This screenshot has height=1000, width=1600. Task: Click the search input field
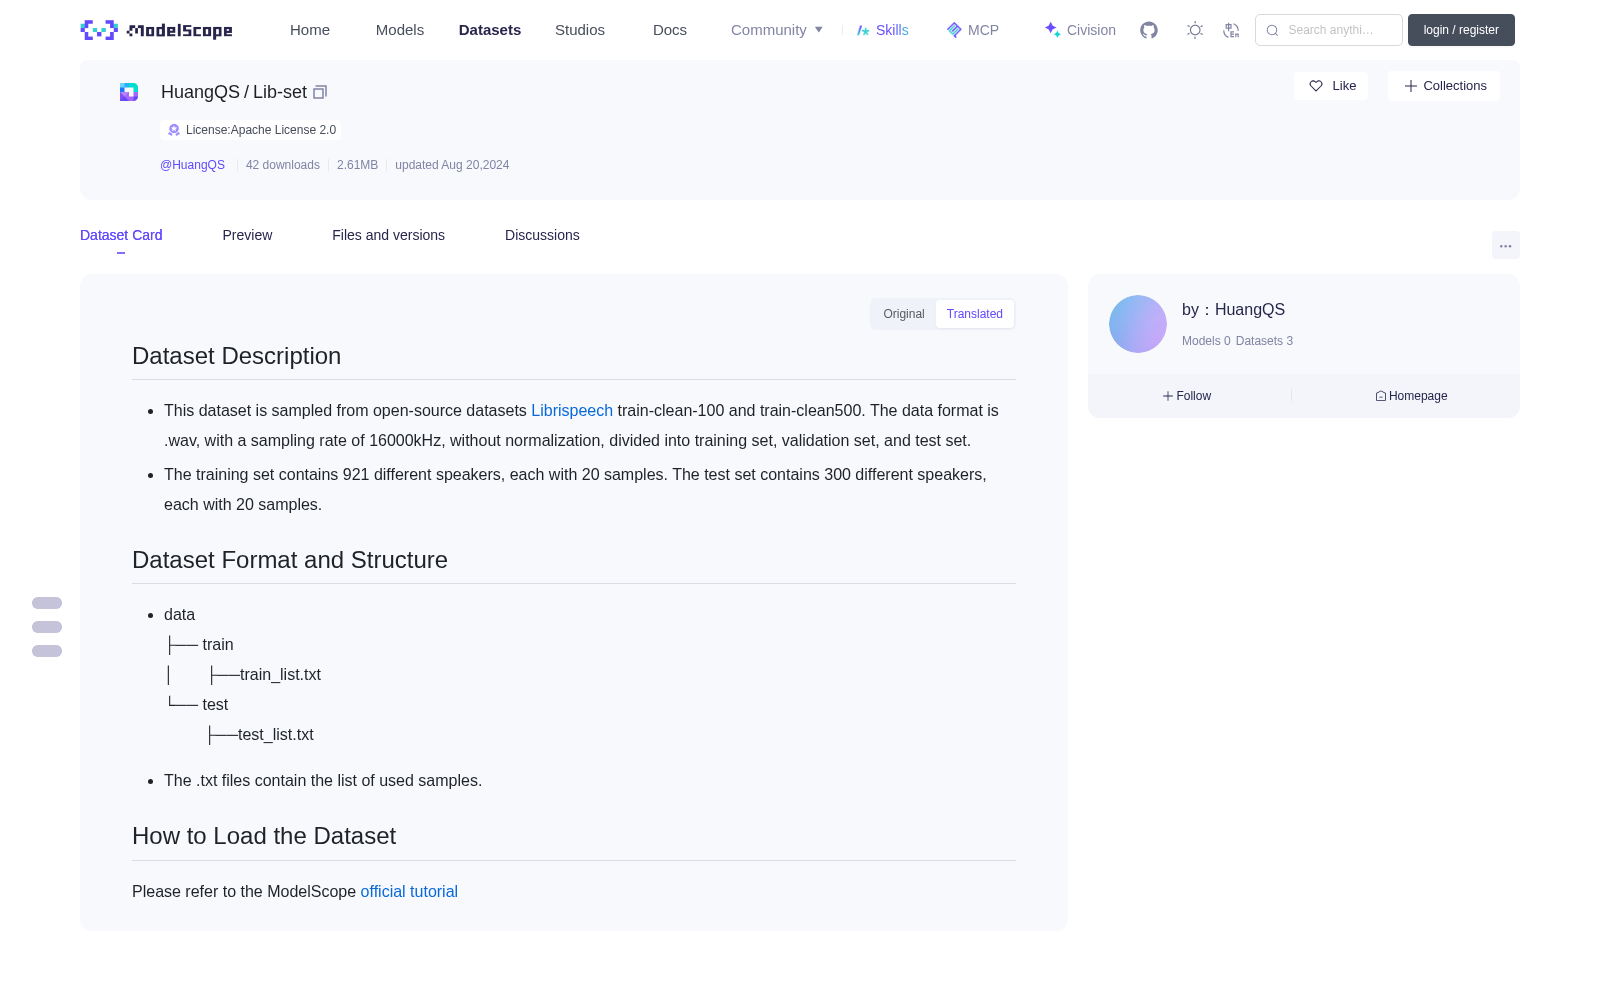[x=1329, y=30]
